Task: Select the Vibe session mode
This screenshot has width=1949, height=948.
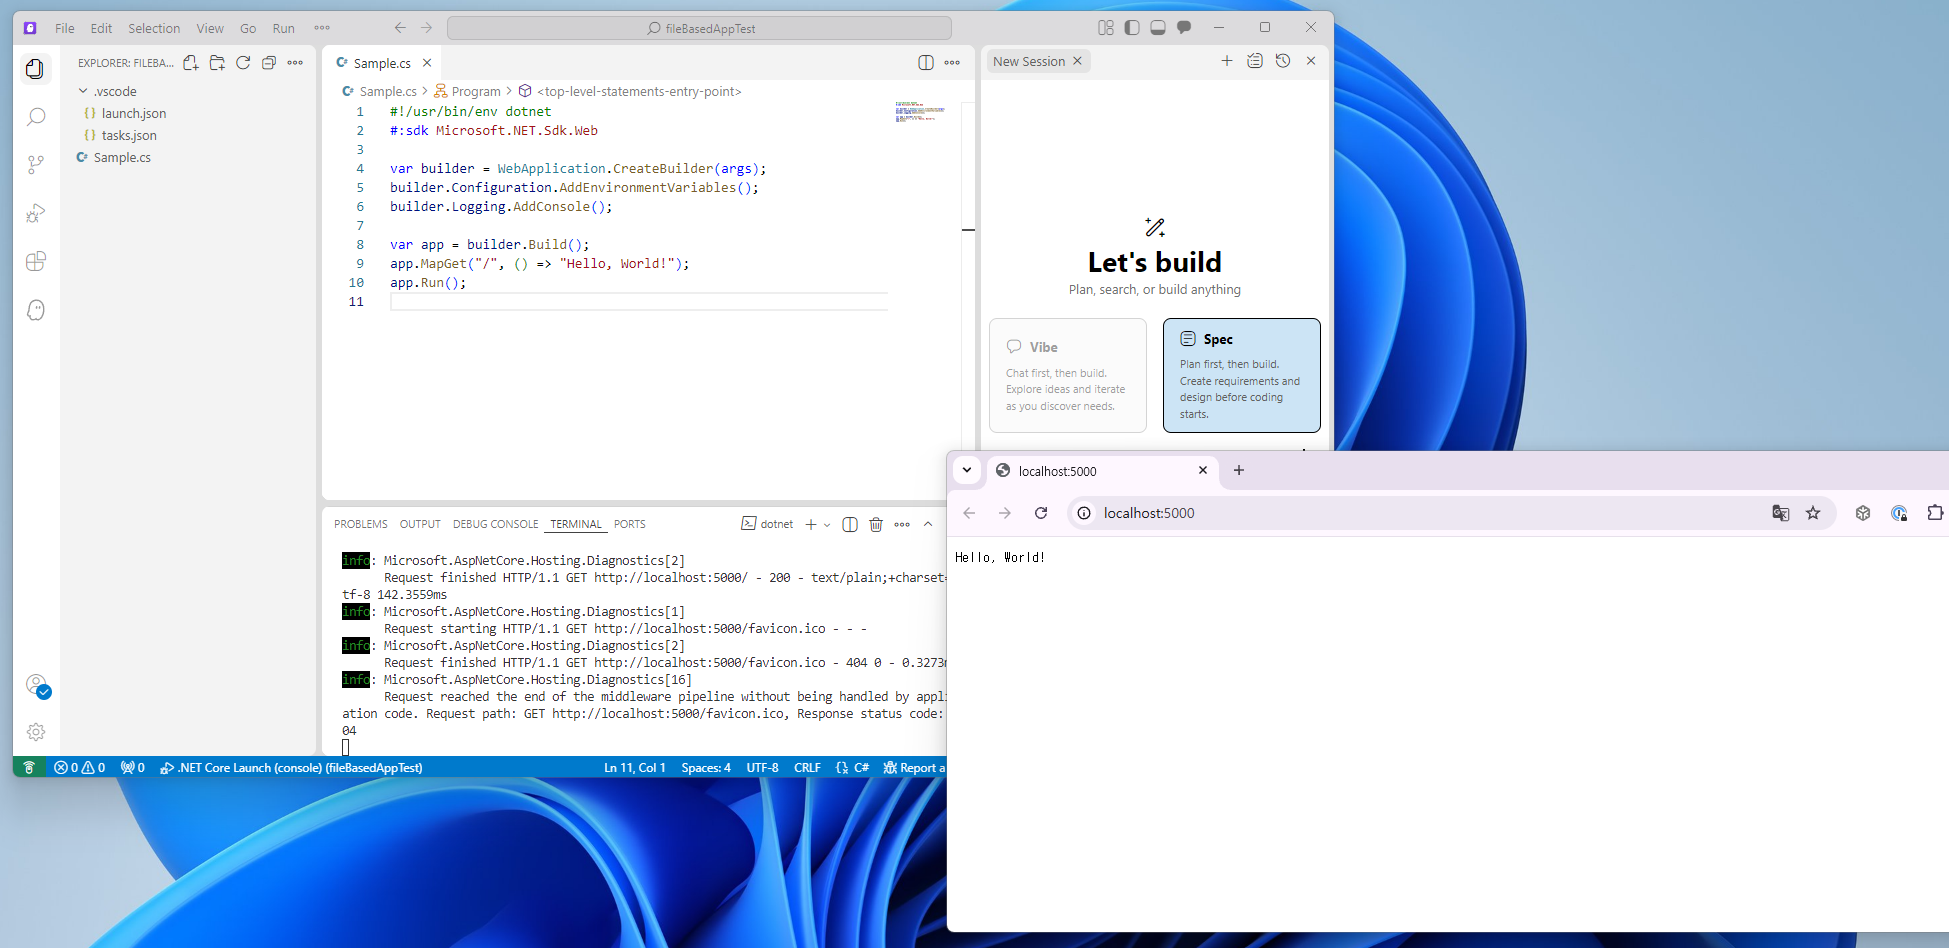Action: click(1068, 375)
